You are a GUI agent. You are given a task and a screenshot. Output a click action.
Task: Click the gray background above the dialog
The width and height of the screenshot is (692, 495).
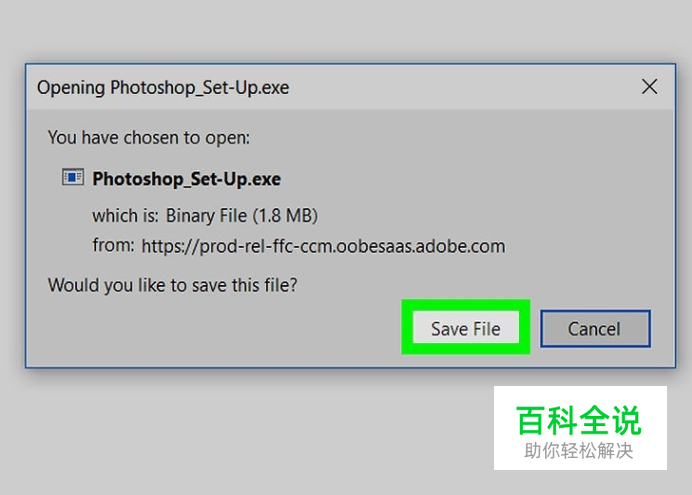[346, 29]
